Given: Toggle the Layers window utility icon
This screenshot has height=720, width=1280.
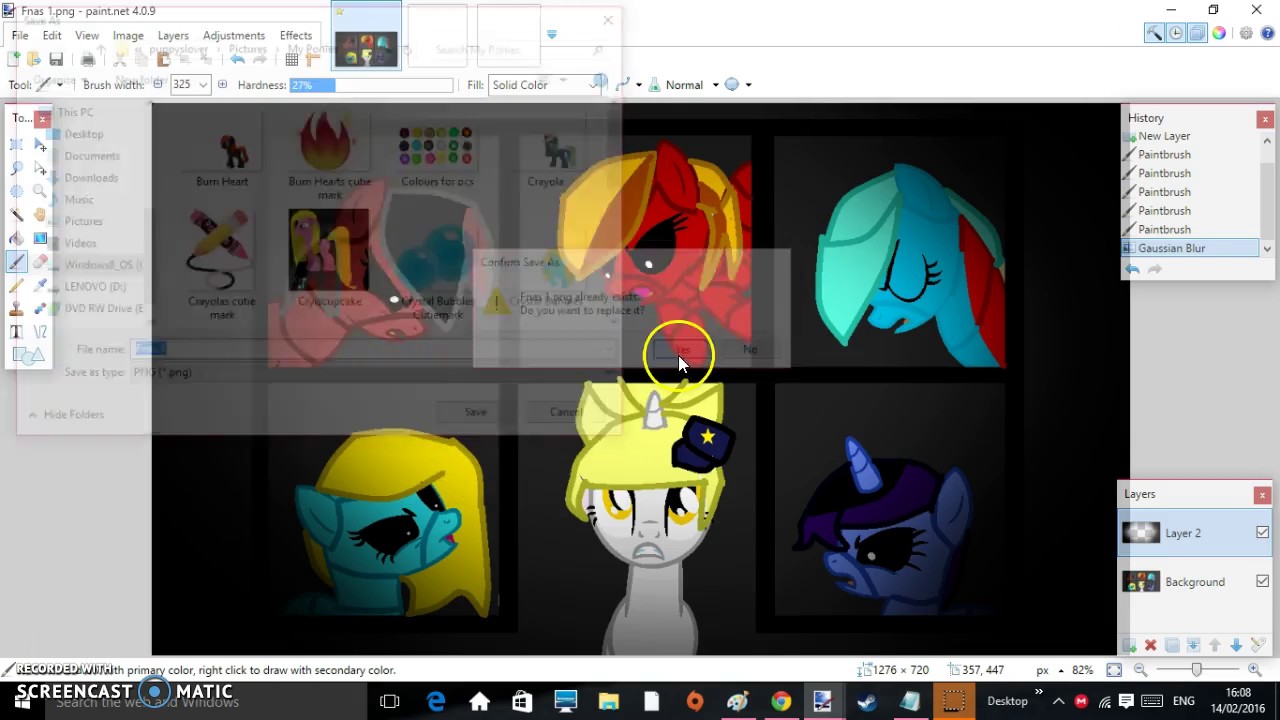Looking at the screenshot, I should pos(1197,33).
